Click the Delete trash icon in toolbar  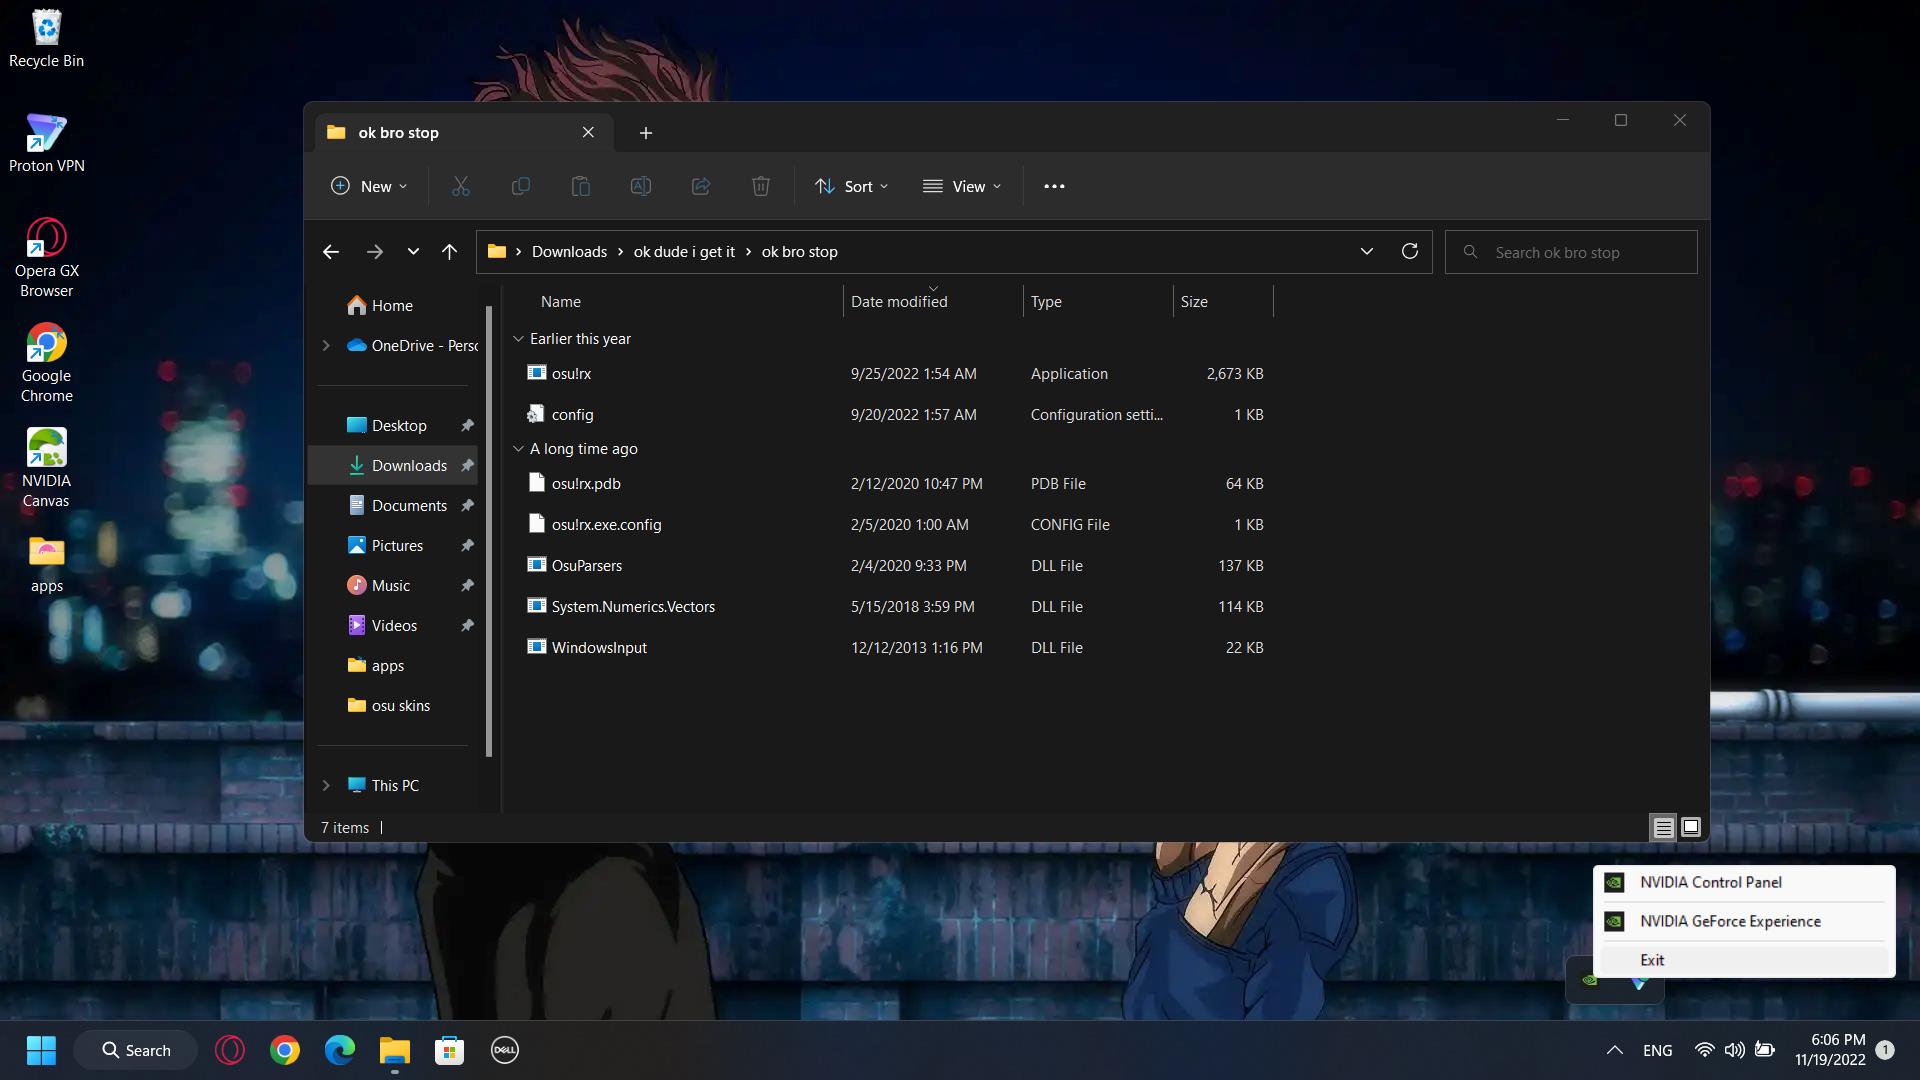coord(761,186)
